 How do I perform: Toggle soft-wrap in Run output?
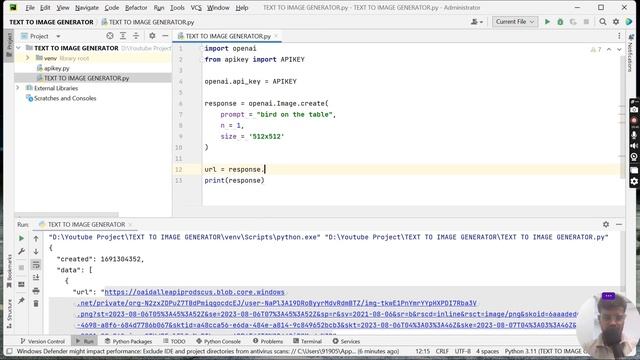coord(36,264)
